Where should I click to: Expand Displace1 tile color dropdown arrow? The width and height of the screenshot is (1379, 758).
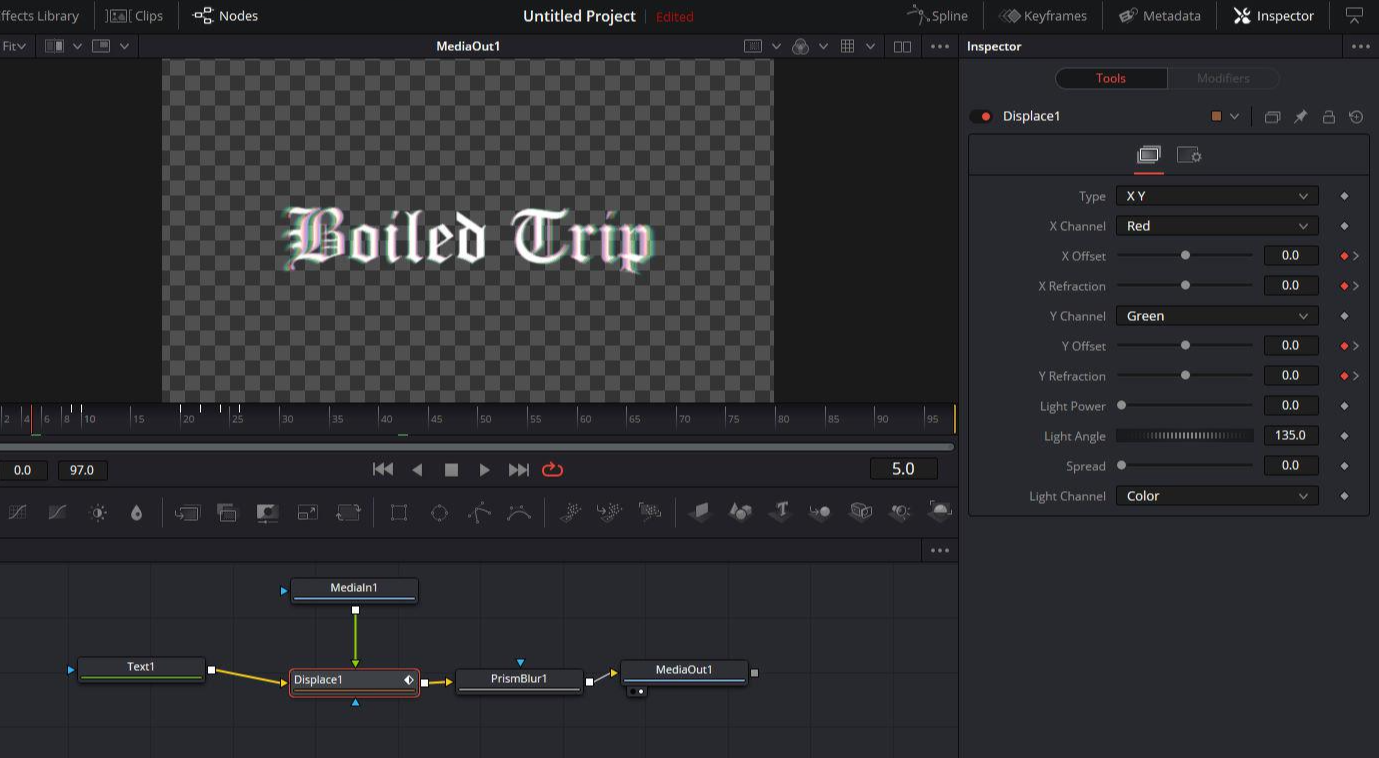click(1235, 117)
